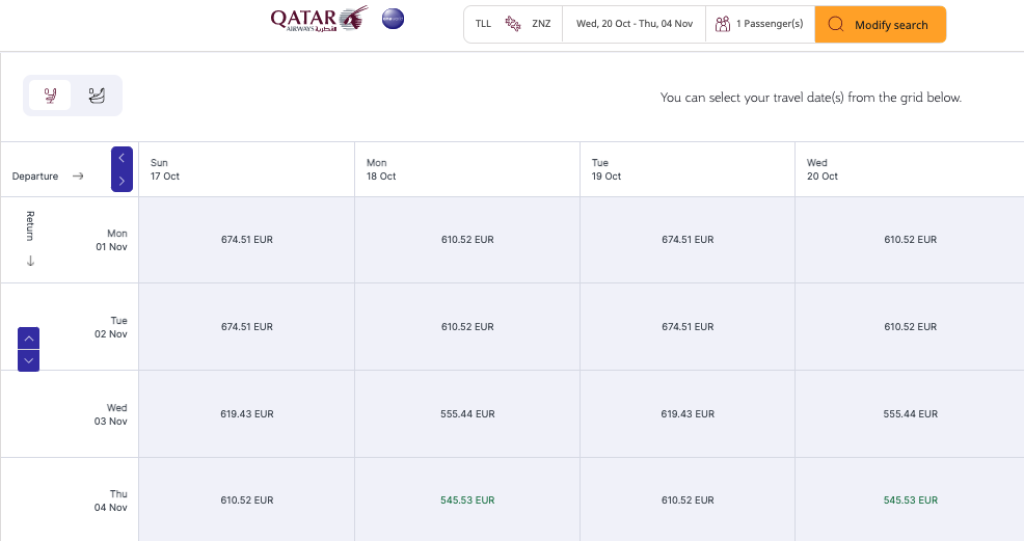Screen dimensions: 1024x541
Task: Select 545.53 EUR fare for 20 Oct departure
Action: pos(910,500)
